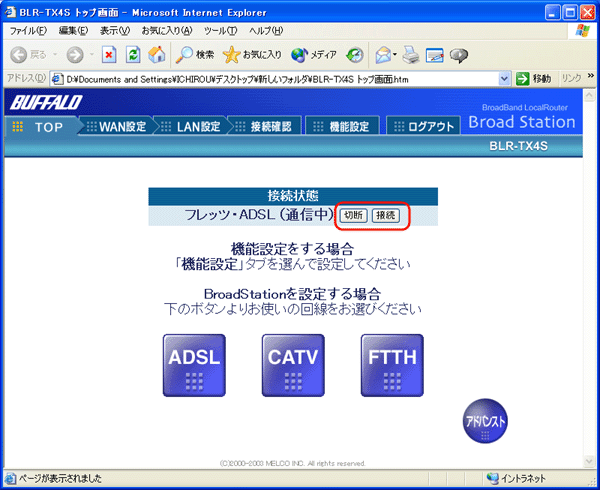Open Favorites (お気に入り) star button

point(252,55)
